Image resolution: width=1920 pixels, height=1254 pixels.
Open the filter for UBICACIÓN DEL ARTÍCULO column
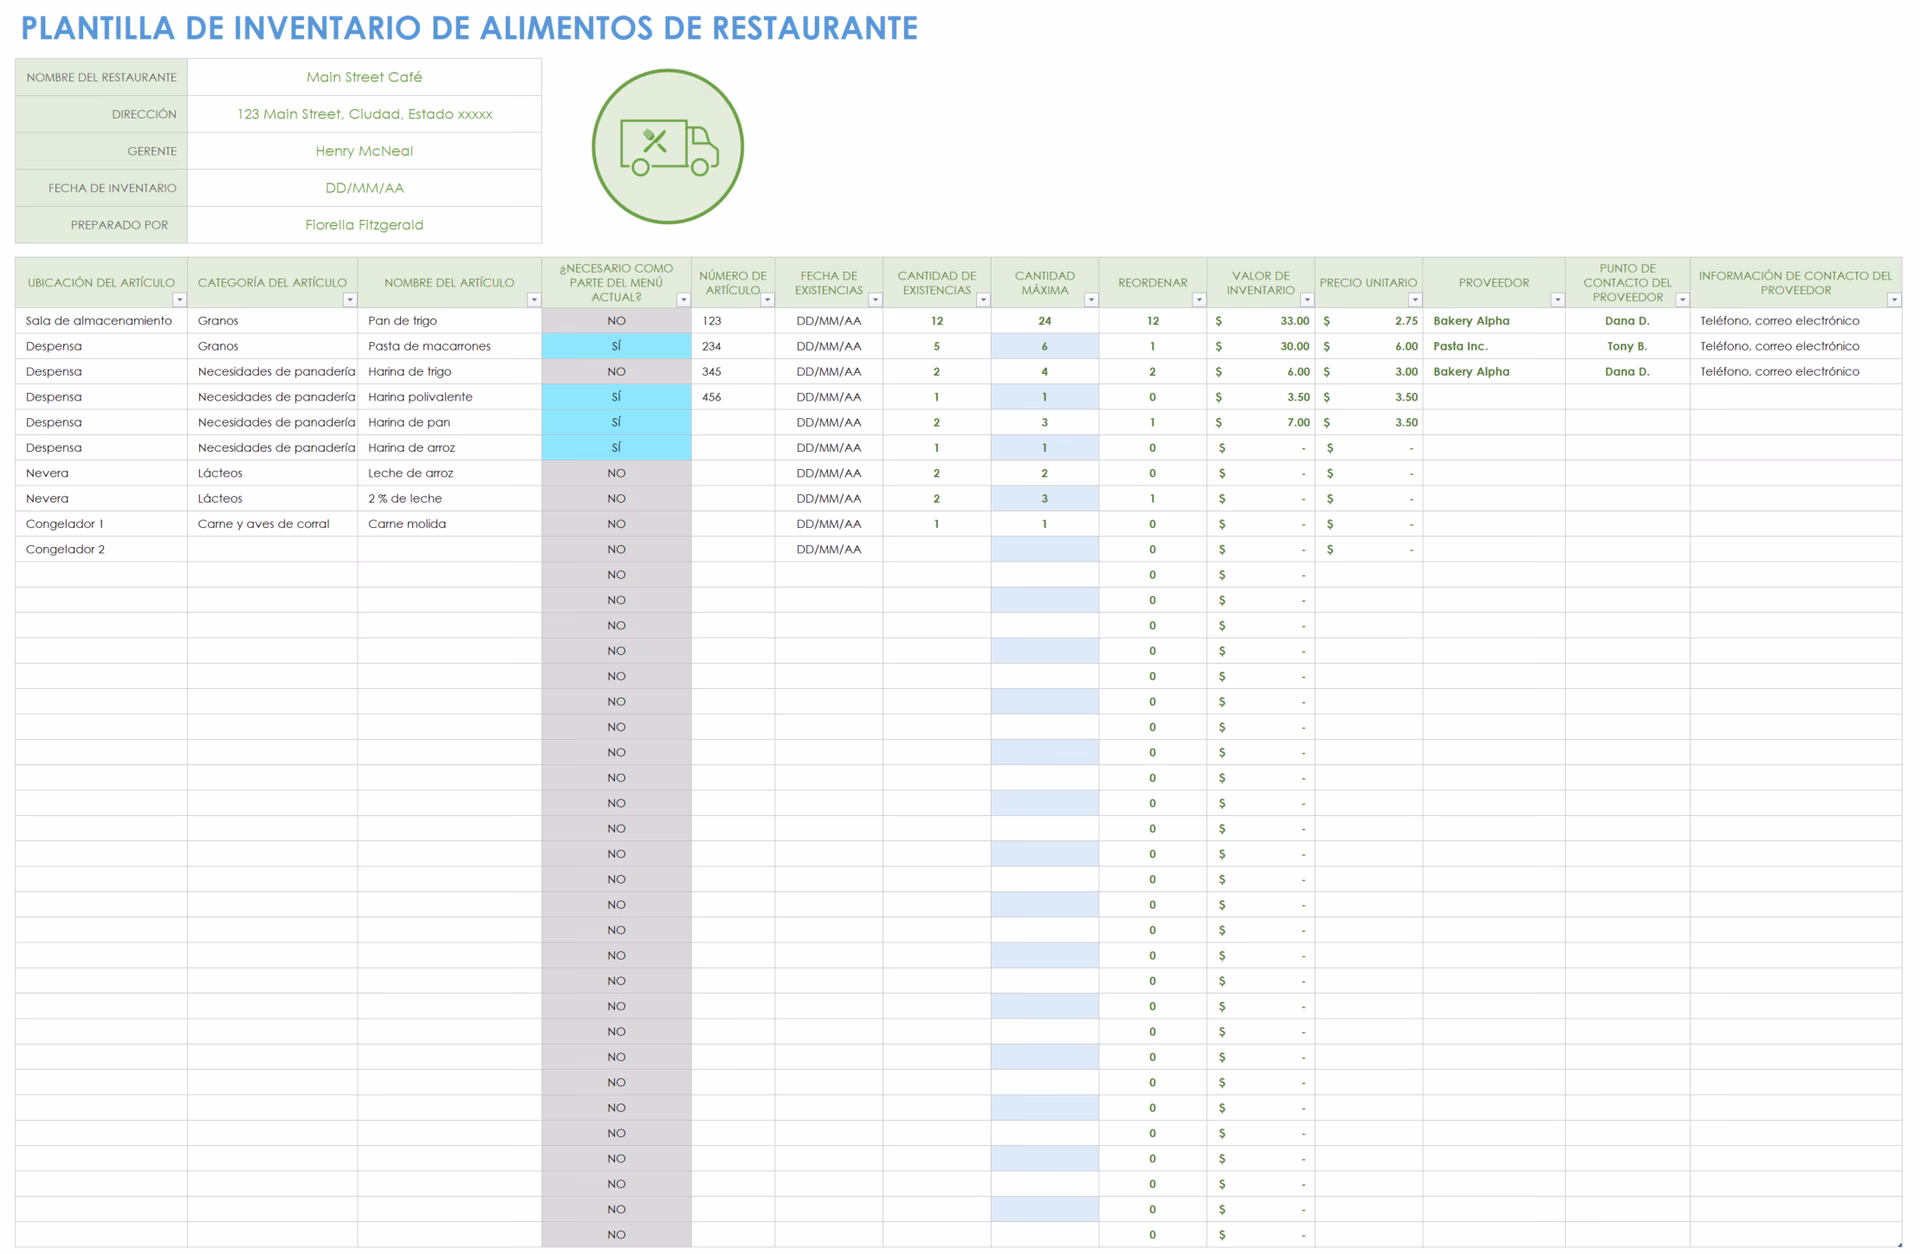point(180,298)
